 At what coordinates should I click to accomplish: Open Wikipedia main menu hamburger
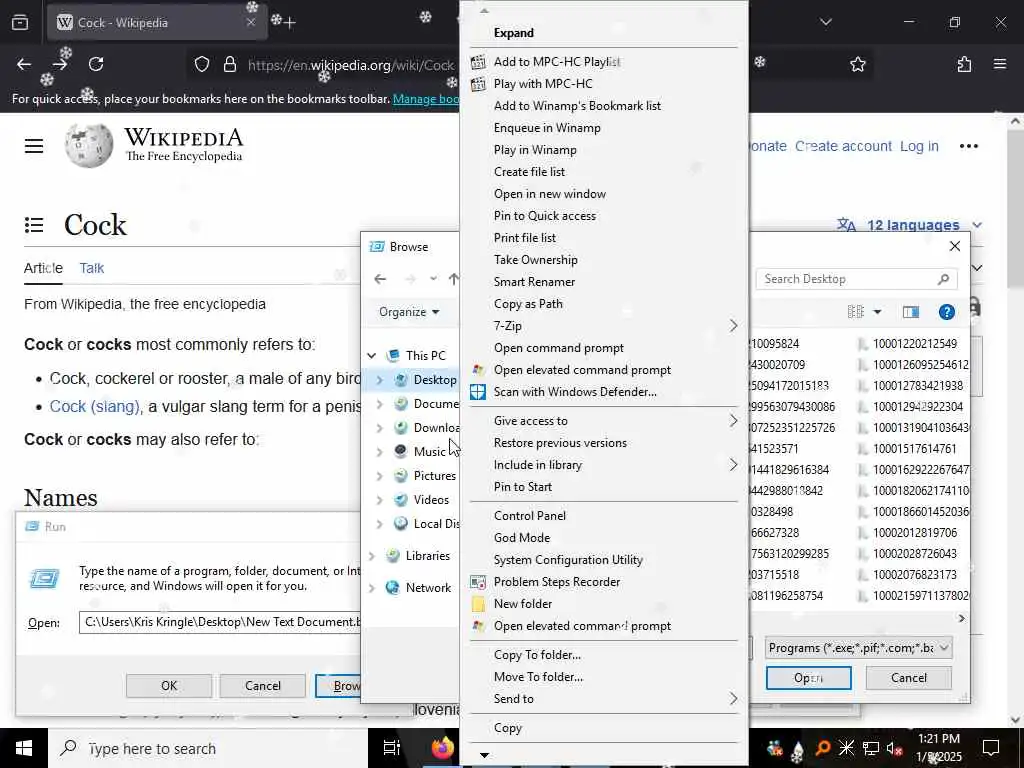[34, 146]
